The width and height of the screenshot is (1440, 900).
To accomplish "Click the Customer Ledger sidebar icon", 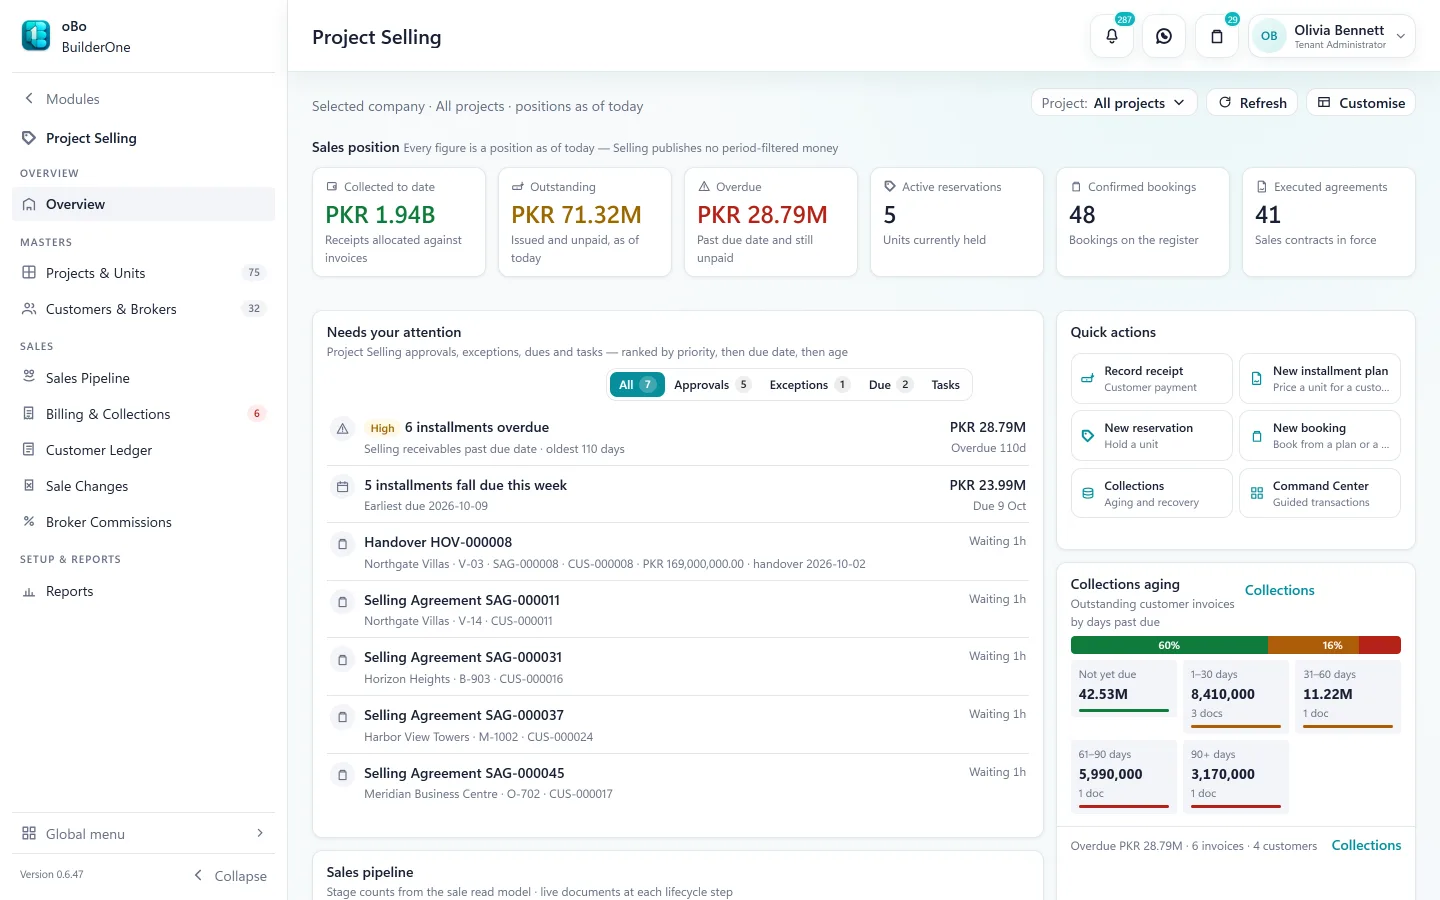I will tap(29, 449).
